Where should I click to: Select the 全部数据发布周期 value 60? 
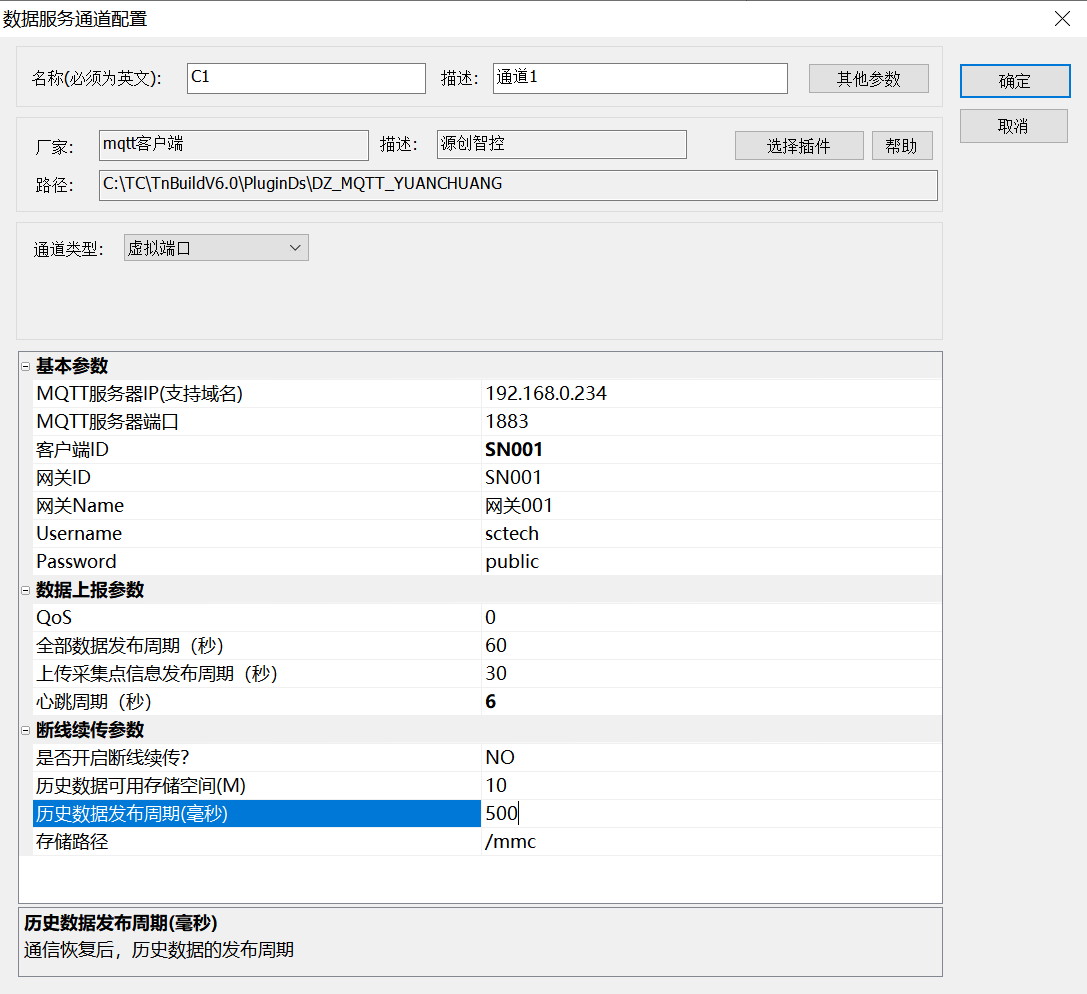711,645
